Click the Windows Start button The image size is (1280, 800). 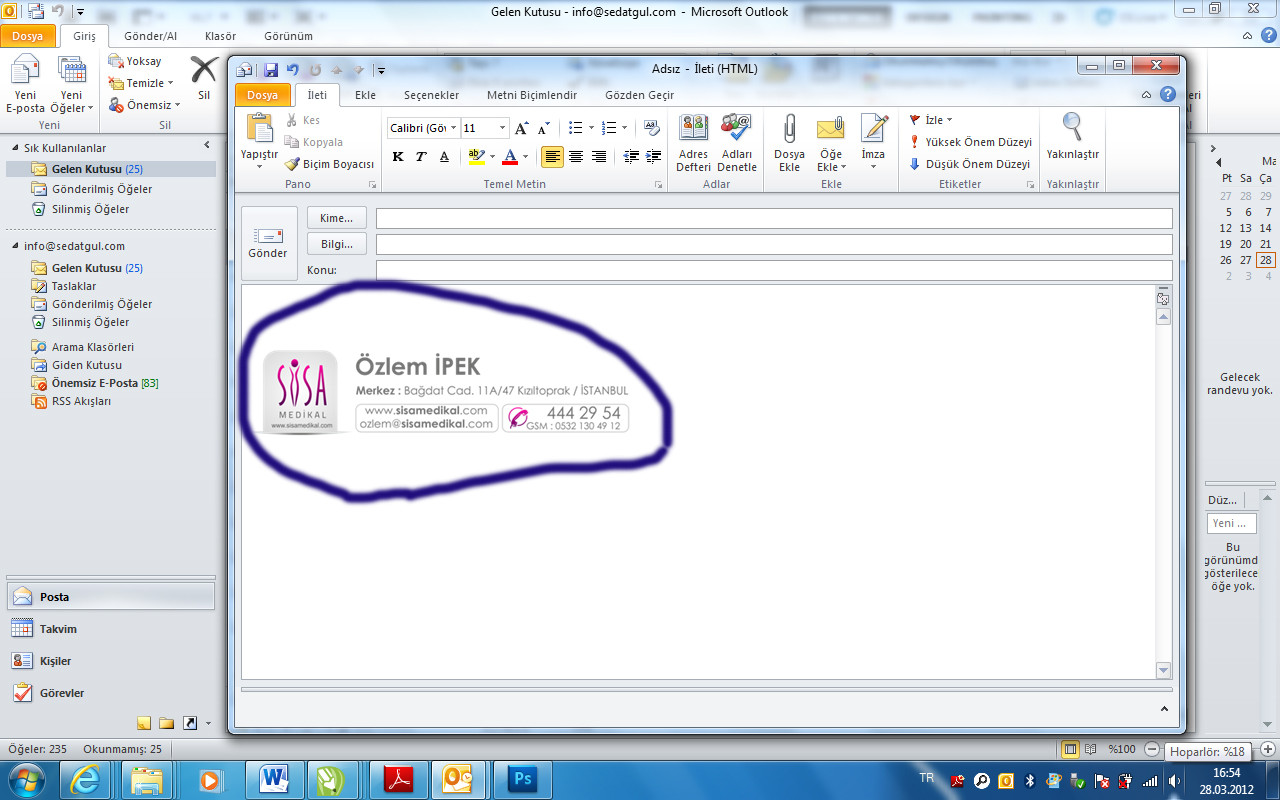(x=25, y=779)
